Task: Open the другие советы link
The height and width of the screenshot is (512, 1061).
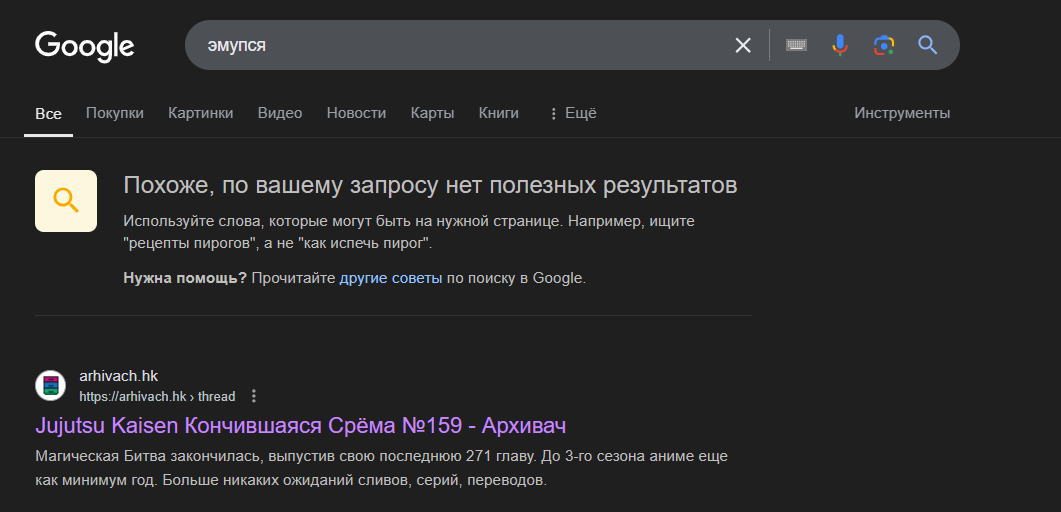Action: 390,278
